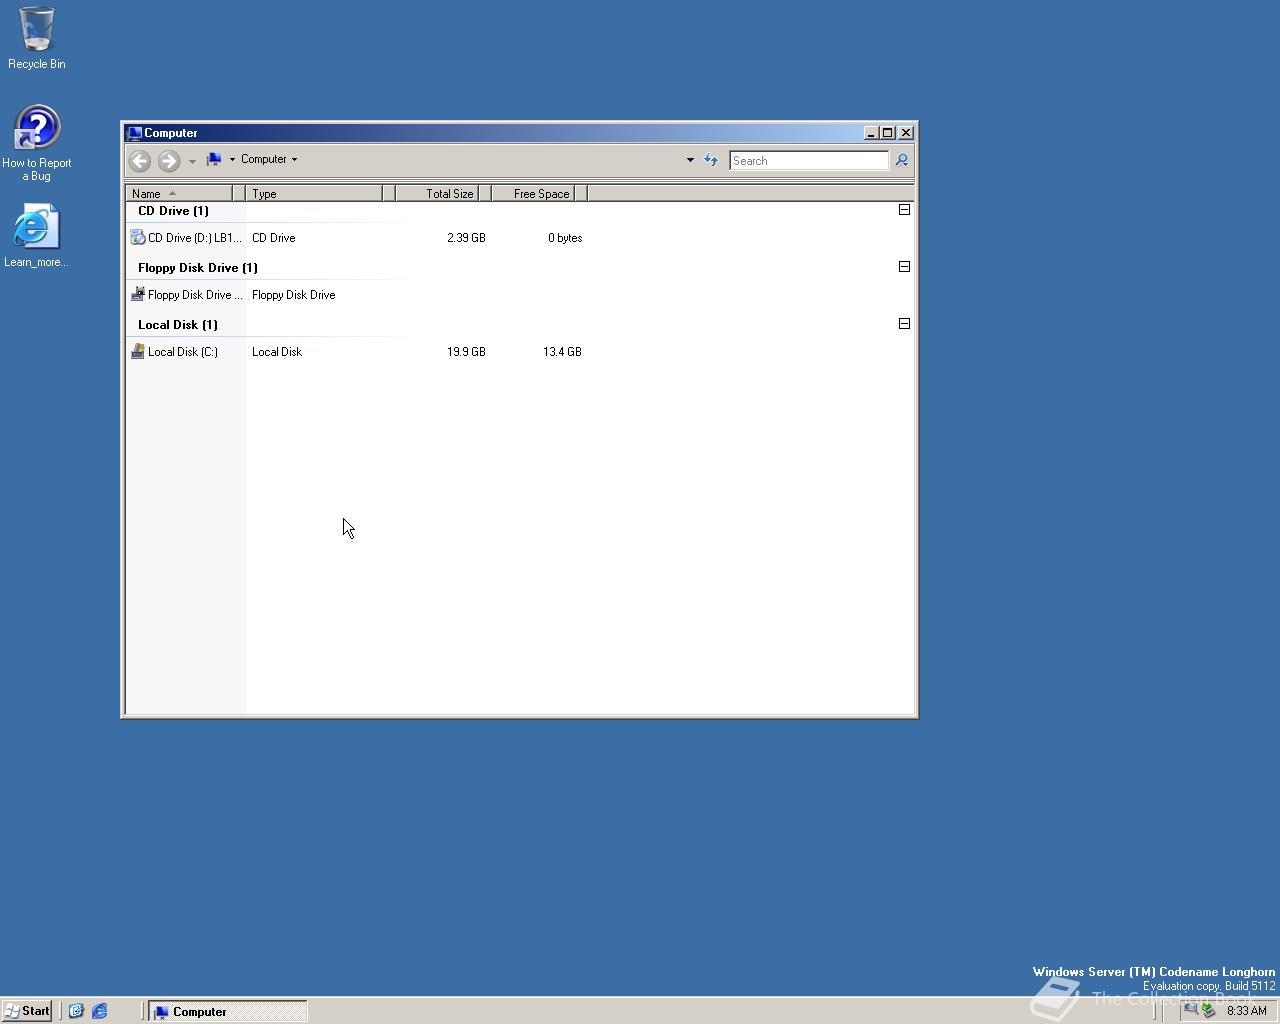Collapse the Local Disk group
Viewport: 1280px width, 1024px height.
904,324
